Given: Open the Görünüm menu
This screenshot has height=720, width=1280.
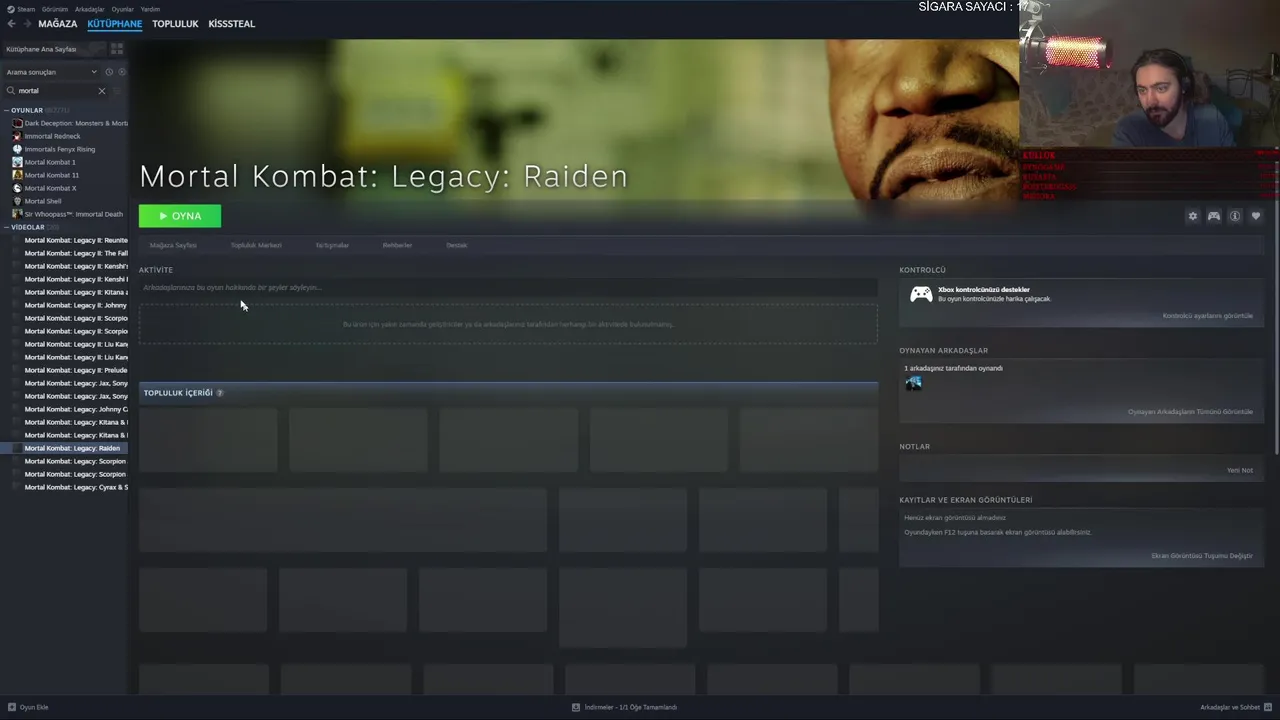Looking at the screenshot, I should coord(55,9).
